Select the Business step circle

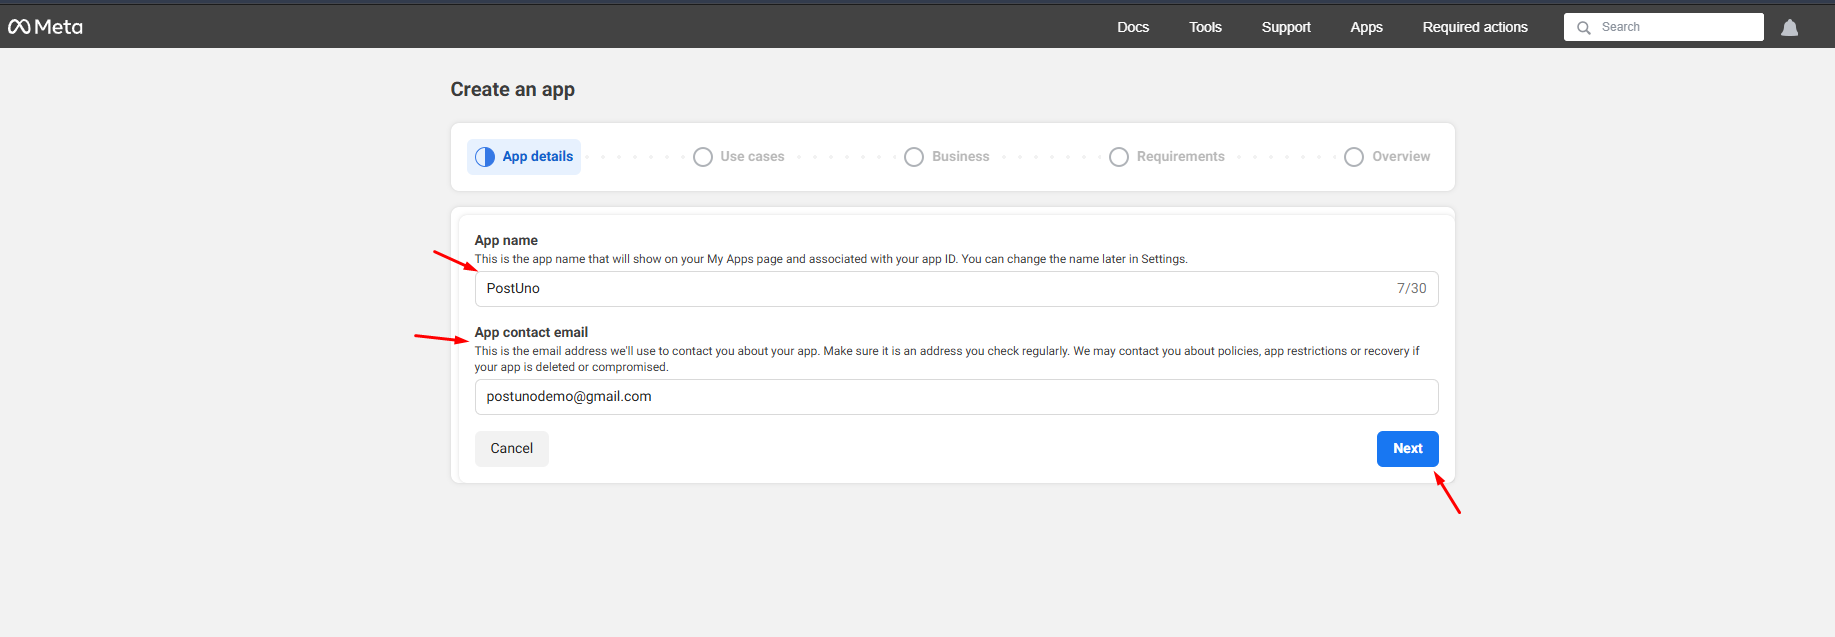914,157
